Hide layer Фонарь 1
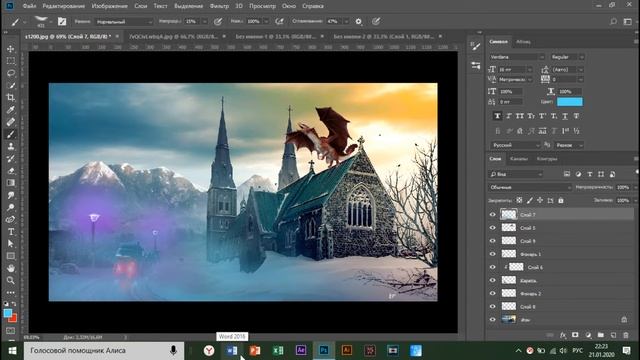 (493, 254)
